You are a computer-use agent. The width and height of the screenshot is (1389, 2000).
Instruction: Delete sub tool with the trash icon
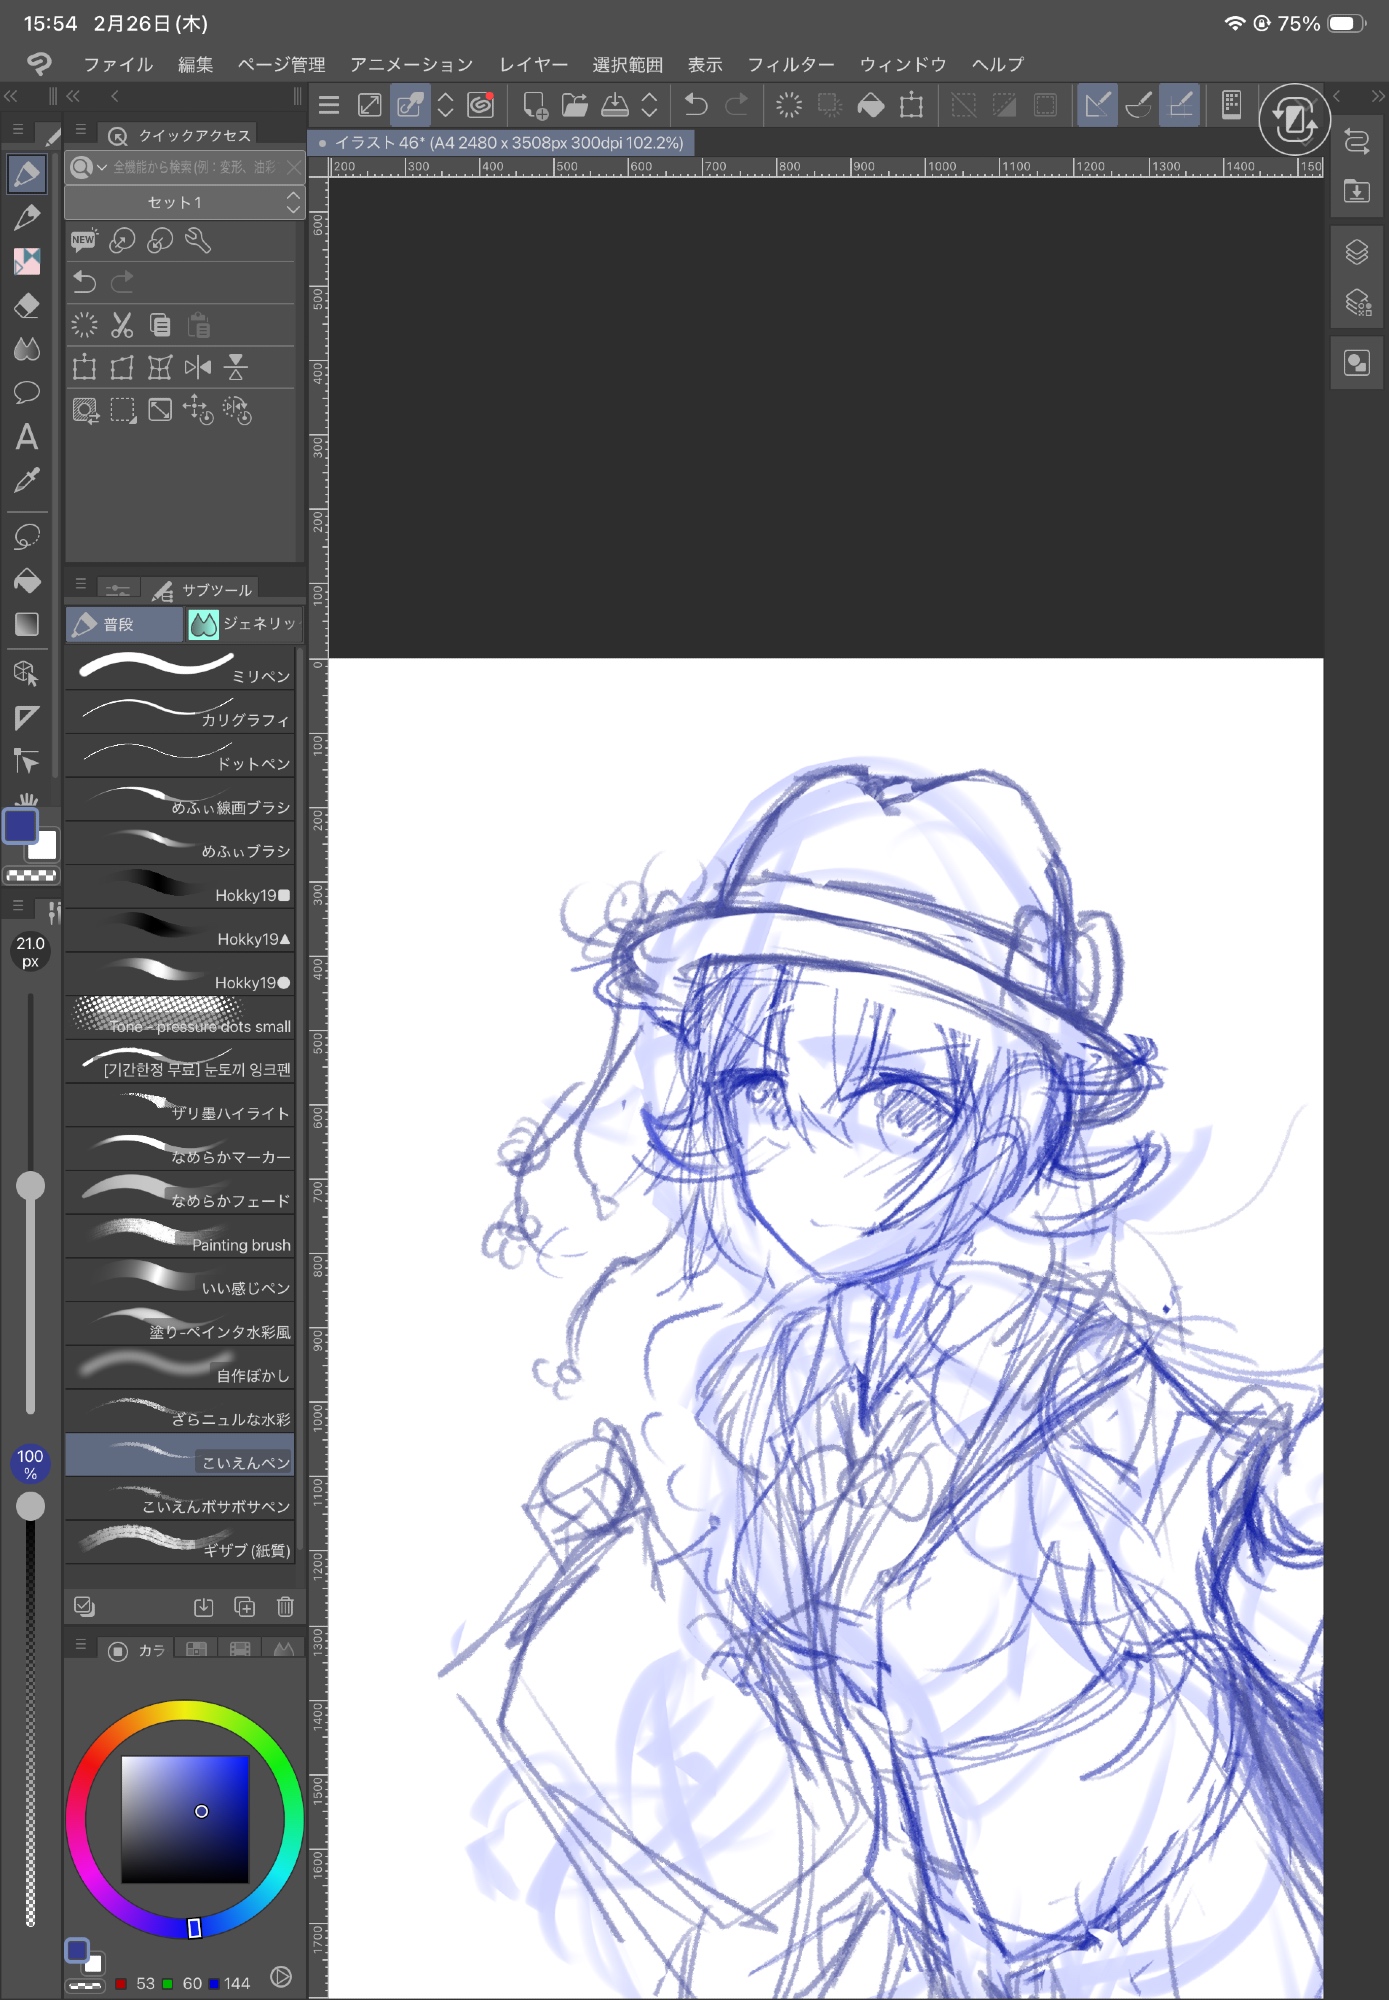click(285, 1607)
